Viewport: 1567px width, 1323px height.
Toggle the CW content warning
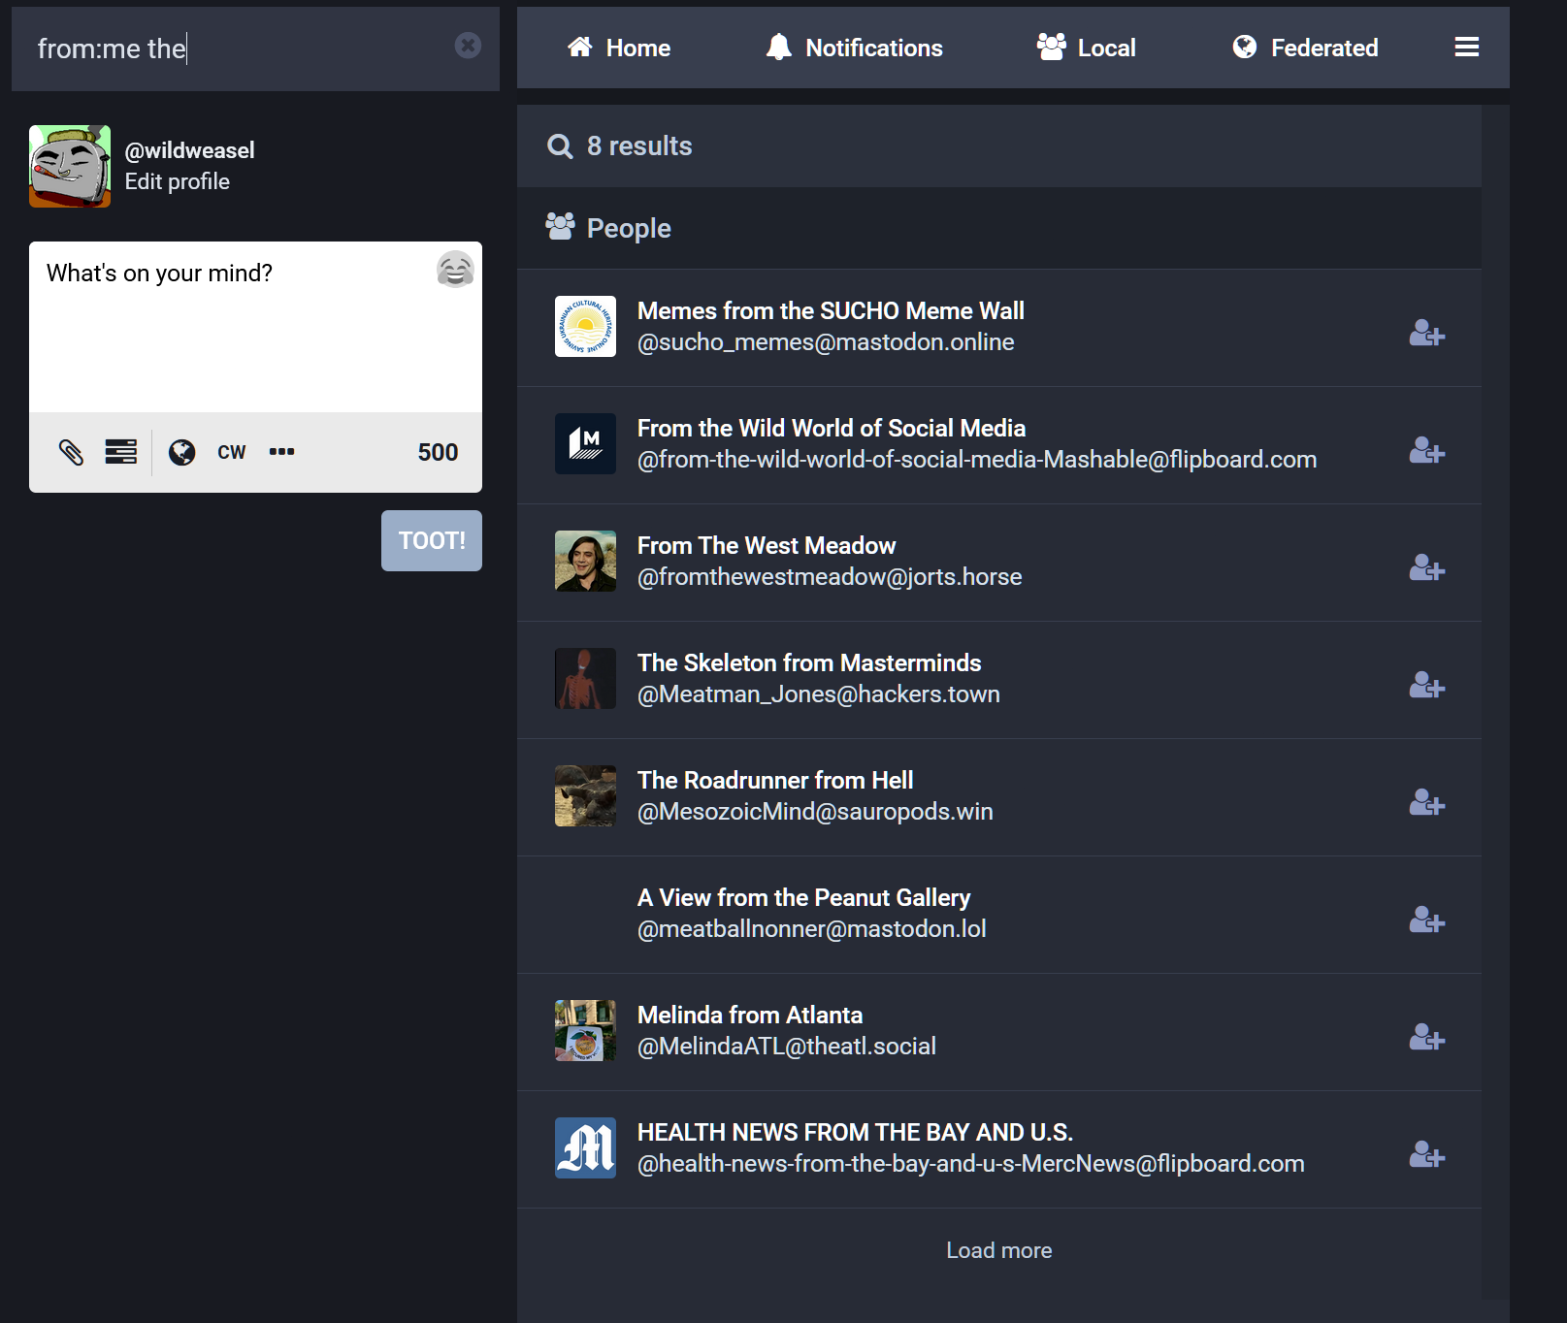pyautogui.click(x=231, y=452)
